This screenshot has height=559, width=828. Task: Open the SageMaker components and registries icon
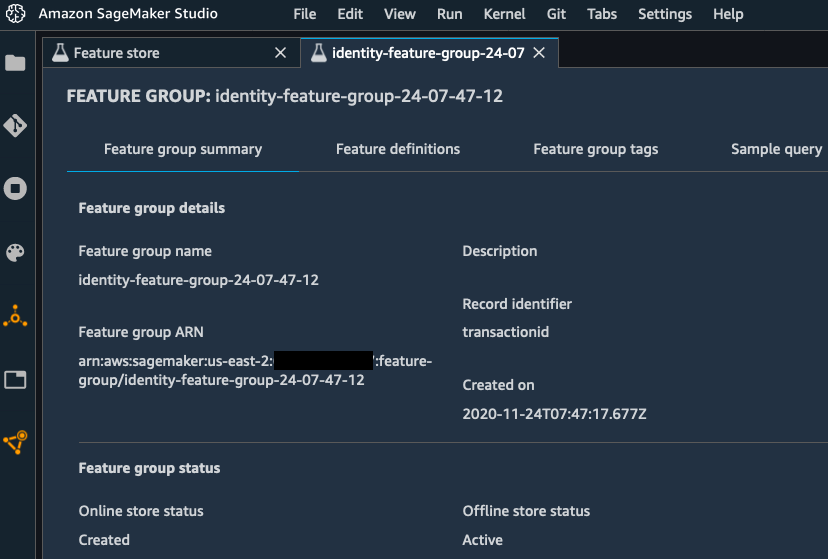[15, 316]
